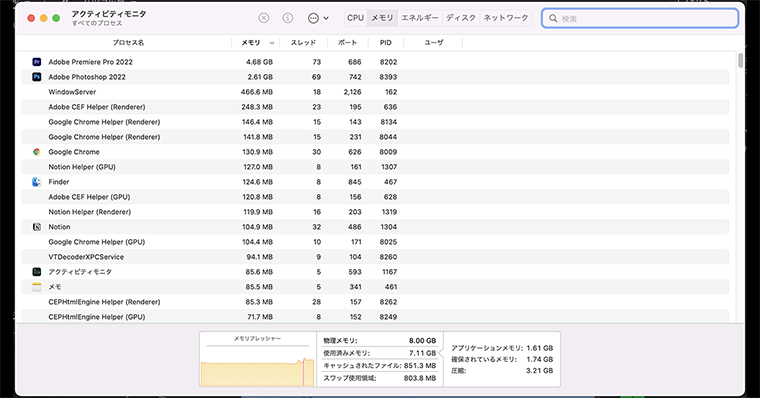Click PID value 8393
This screenshot has width=760, height=398.
click(x=388, y=77)
